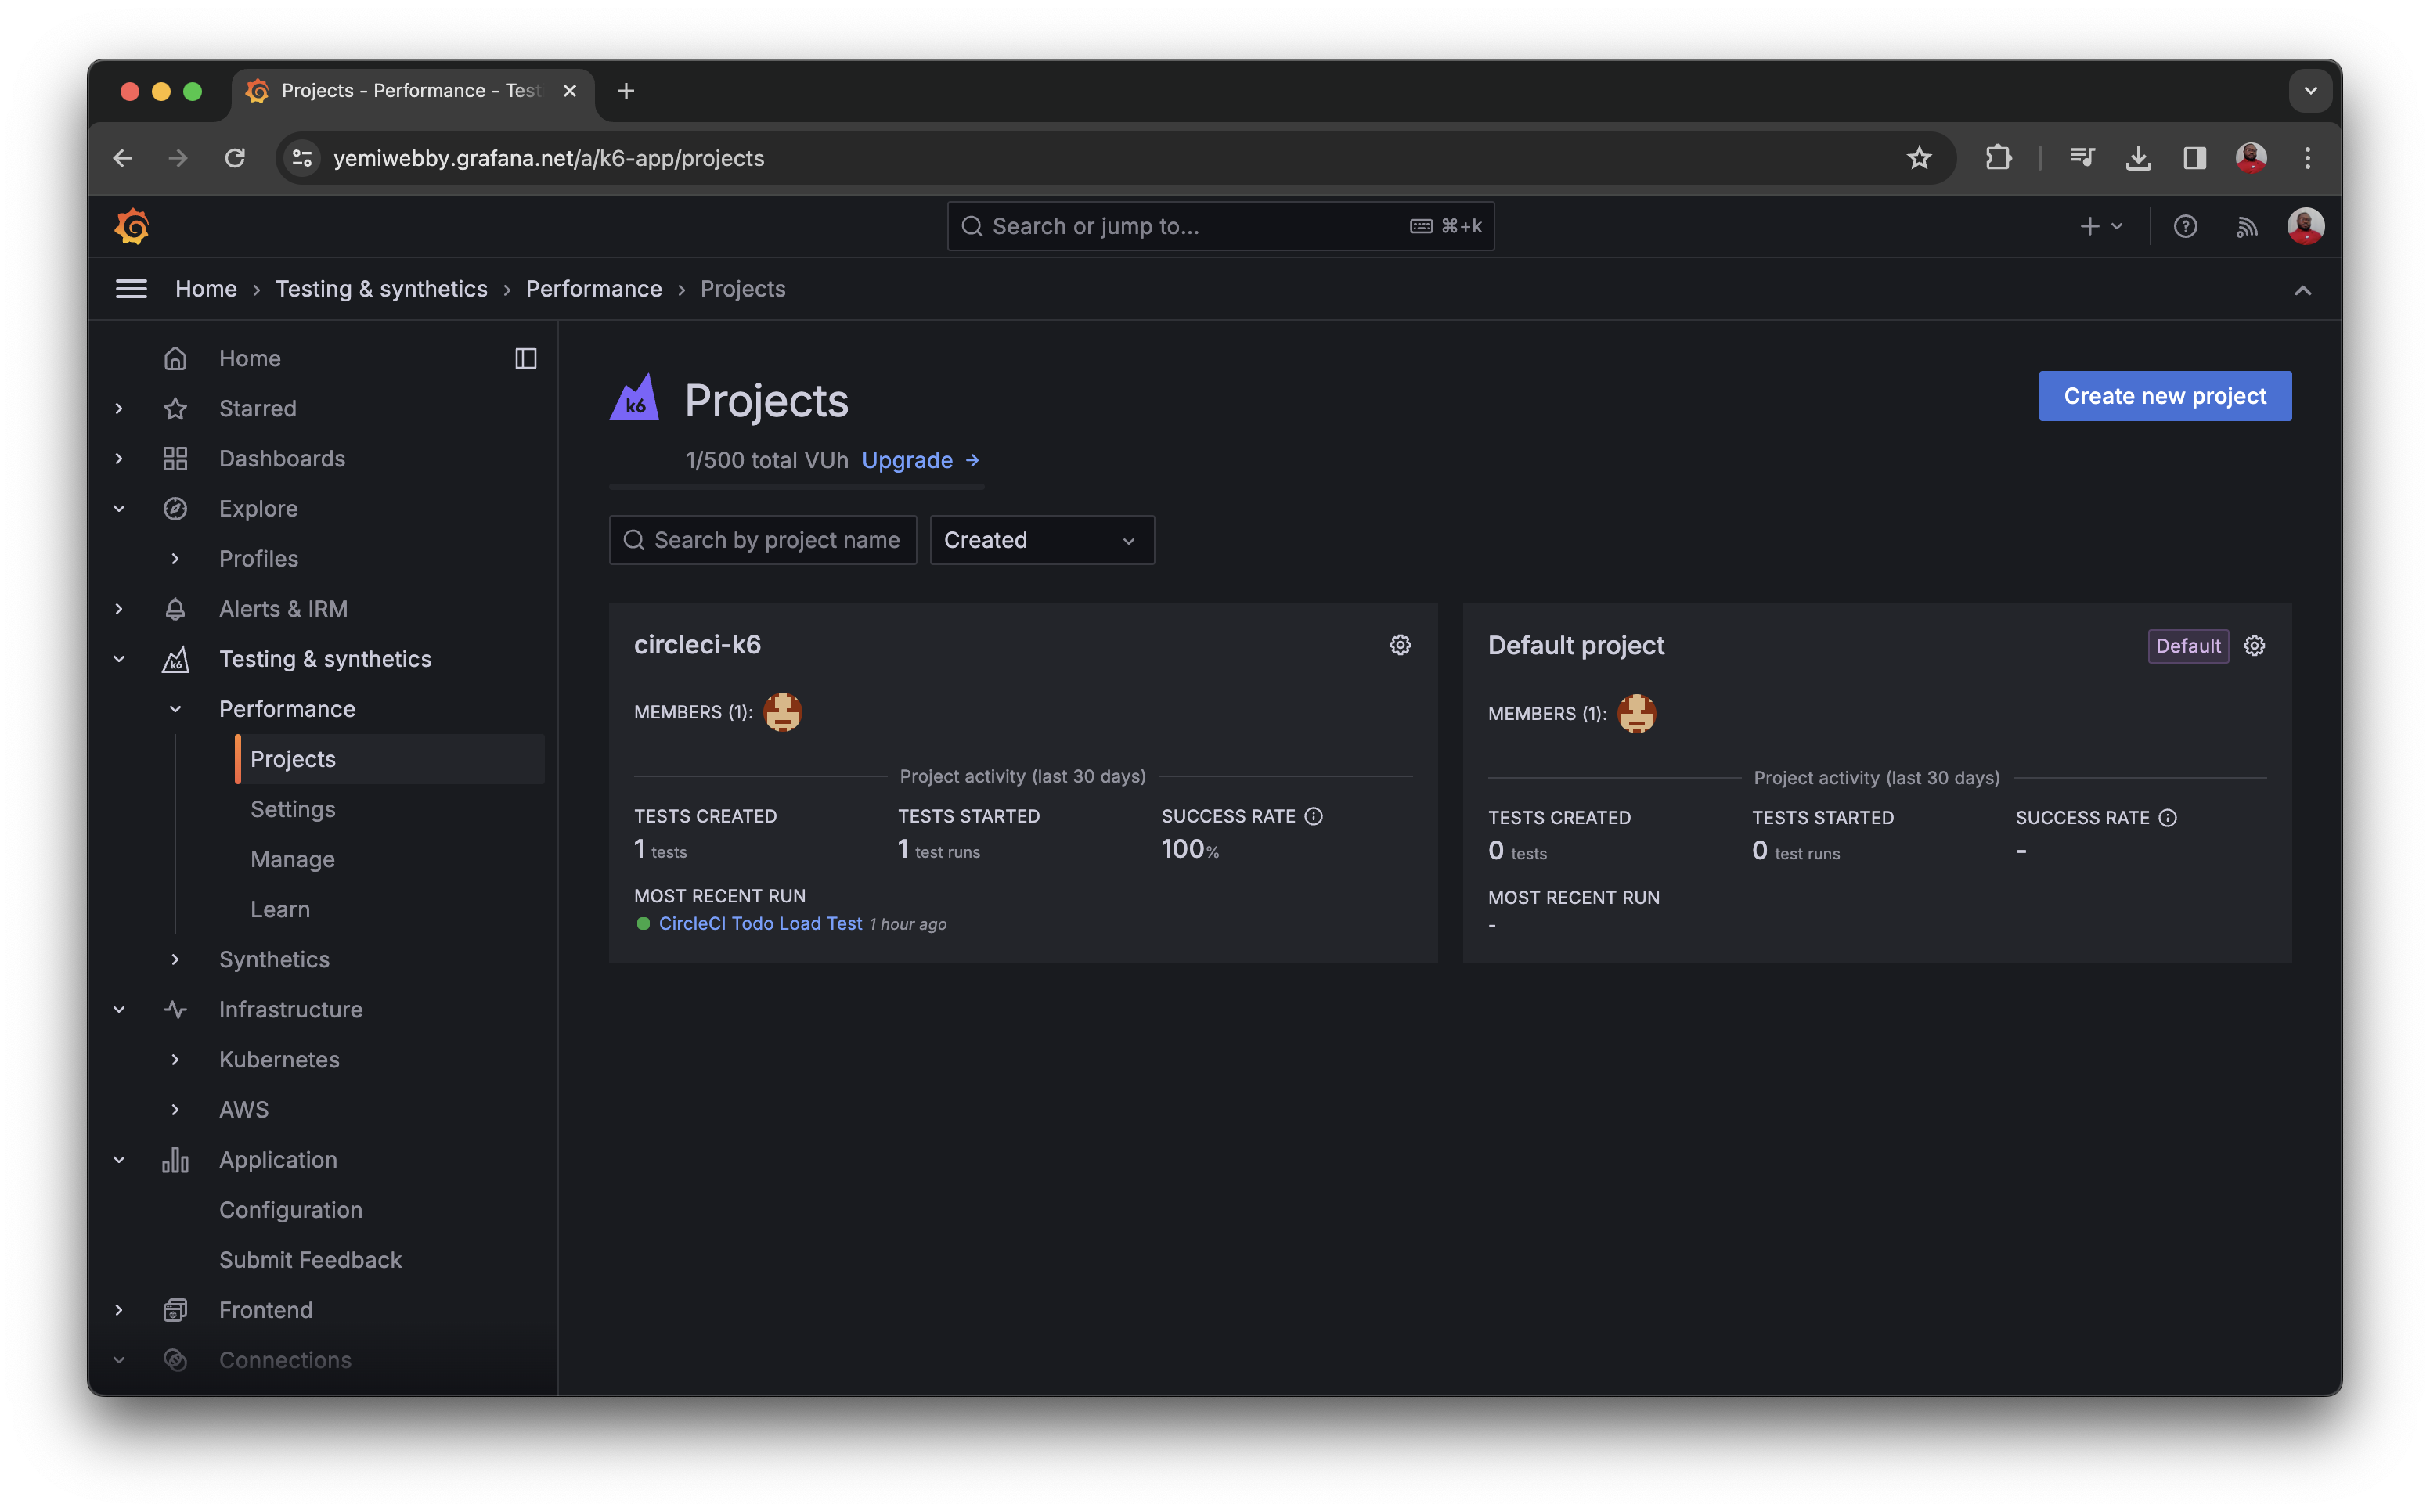Screen dimensions: 2430x1512
Task: Collapse the Performance sidebar section
Action: click(x=176, y=709)
